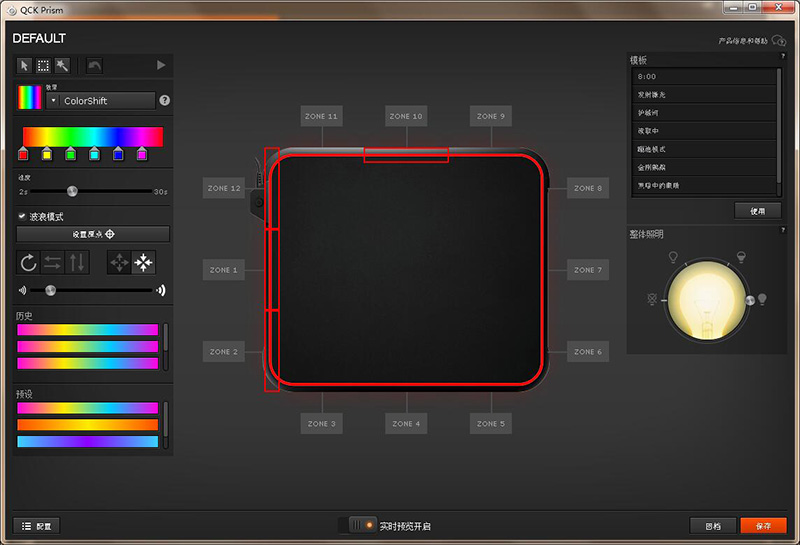Pick the orange-yellow preset gradient under 预设
Screen dimensions: 800x545
pos(88,425)
